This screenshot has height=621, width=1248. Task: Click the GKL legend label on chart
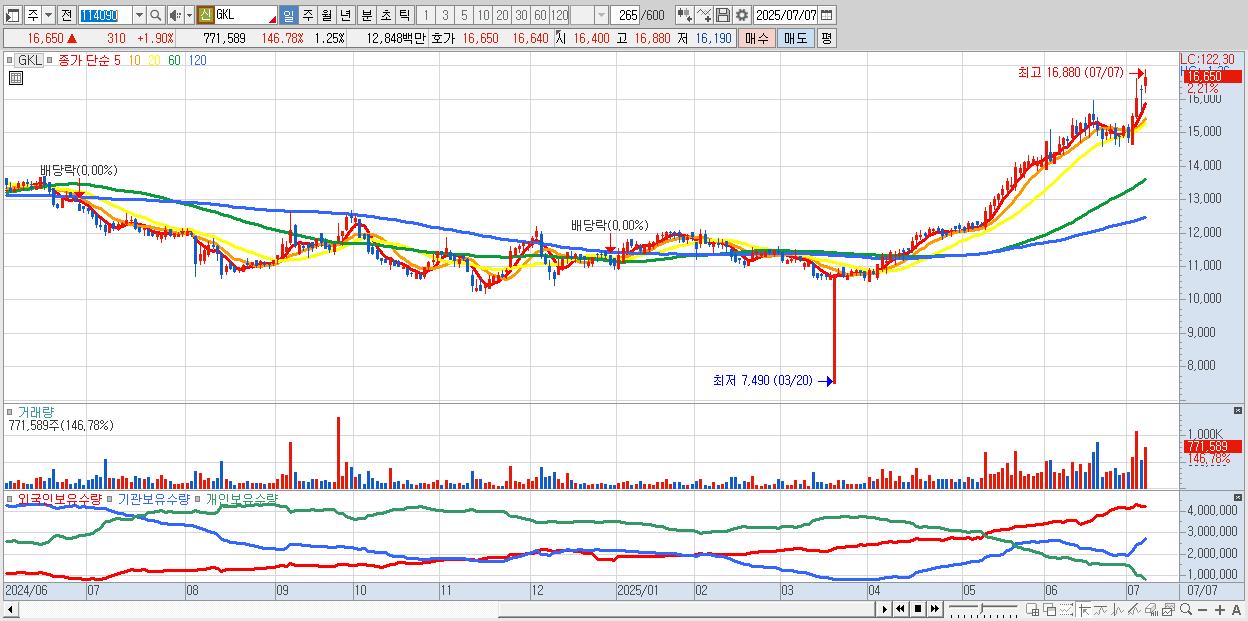[29, 60]
